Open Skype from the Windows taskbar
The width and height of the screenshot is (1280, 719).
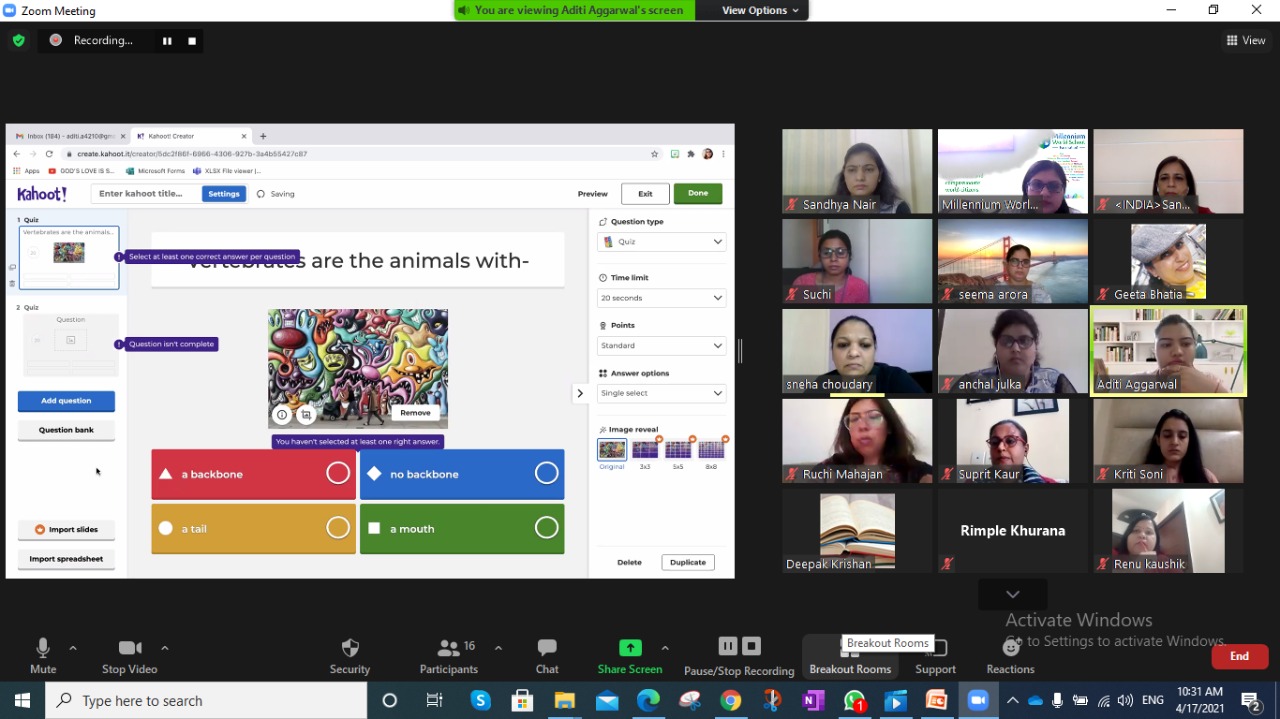(481, 701)
